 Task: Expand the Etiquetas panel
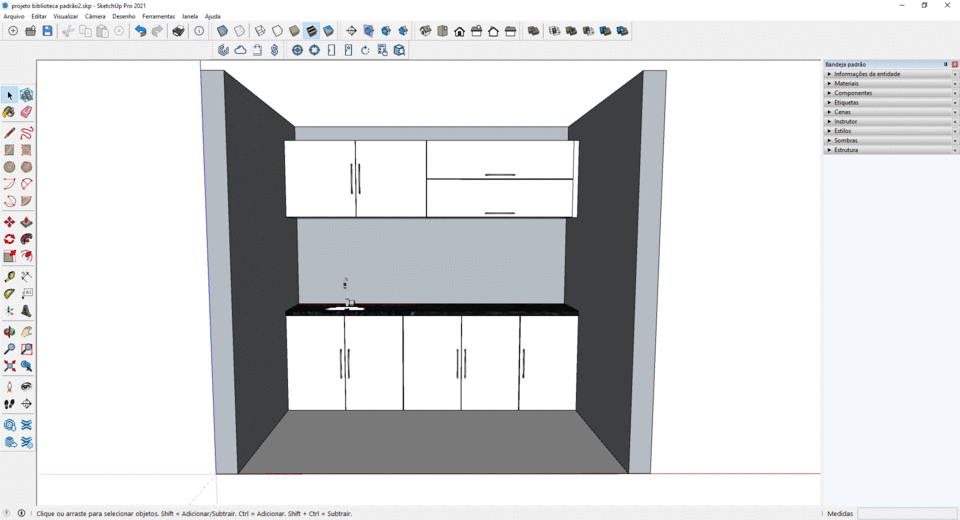(x=890, y=102)
